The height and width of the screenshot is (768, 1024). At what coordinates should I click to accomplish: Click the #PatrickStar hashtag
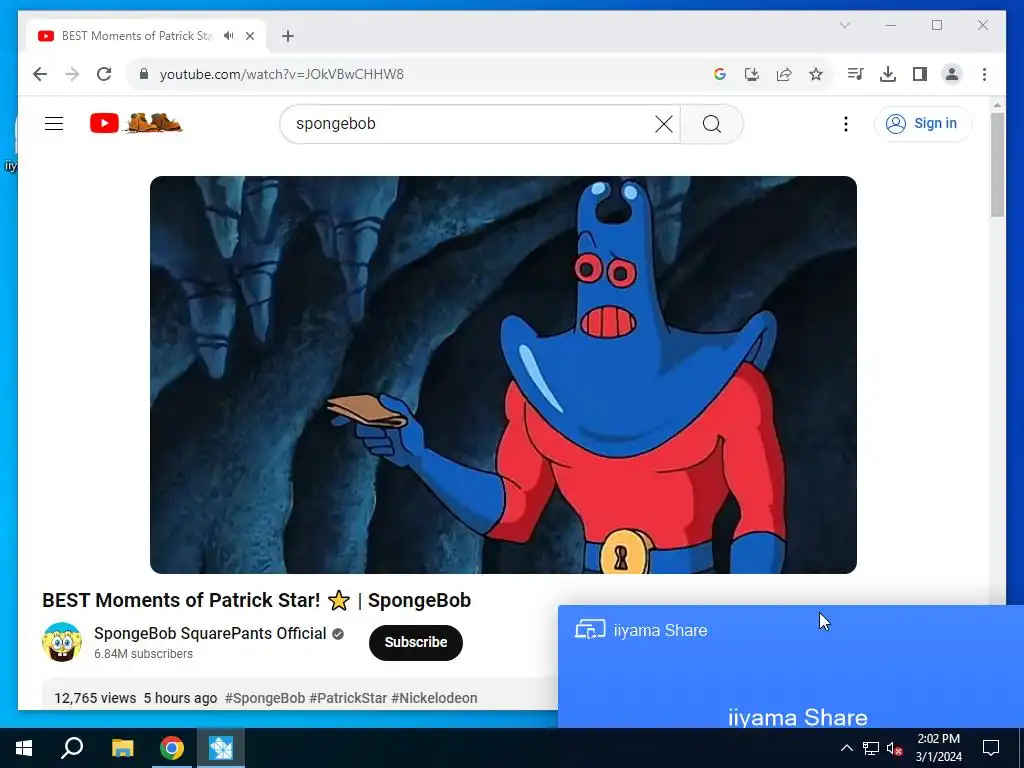coord(348,698)
